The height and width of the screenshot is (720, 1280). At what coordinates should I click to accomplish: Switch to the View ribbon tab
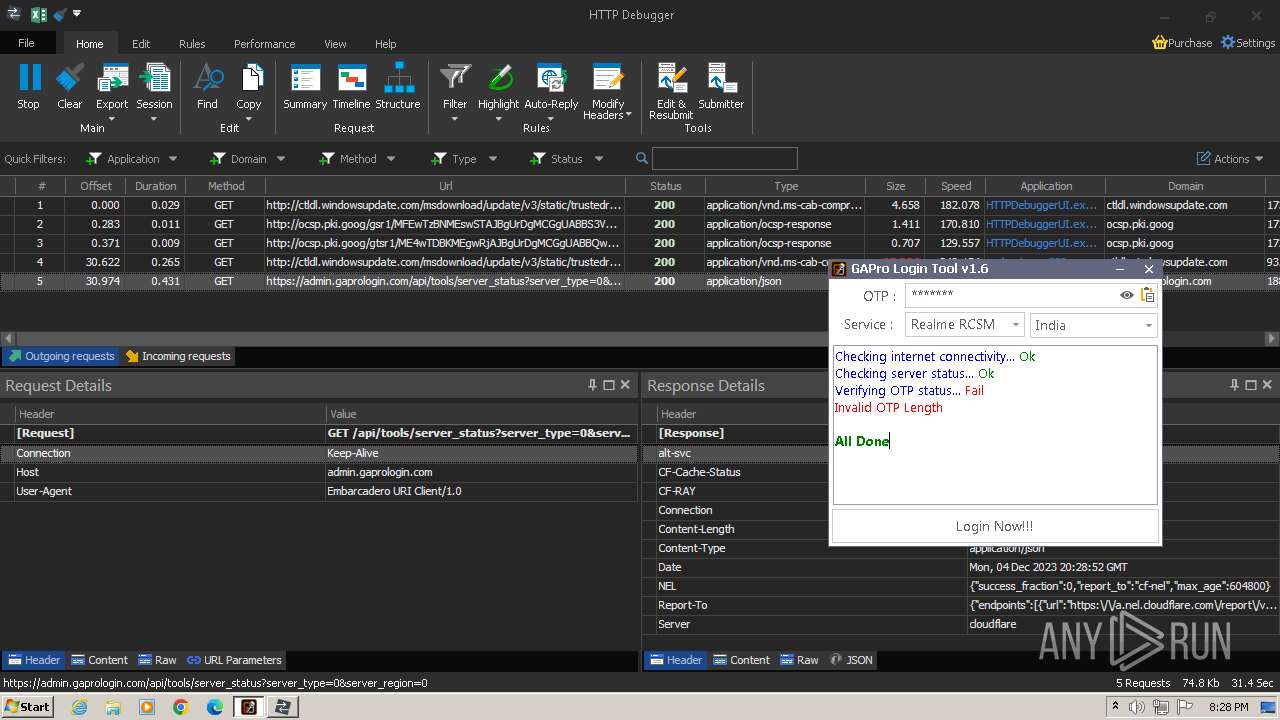point(335,44)
